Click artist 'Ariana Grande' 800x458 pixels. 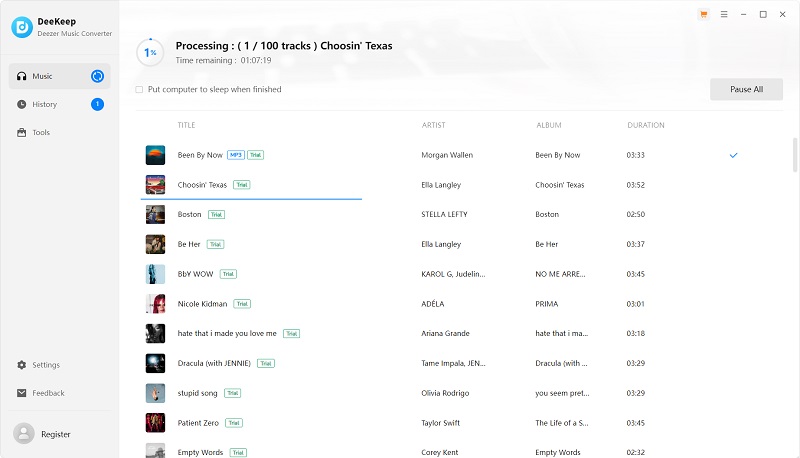pos(445,334)
